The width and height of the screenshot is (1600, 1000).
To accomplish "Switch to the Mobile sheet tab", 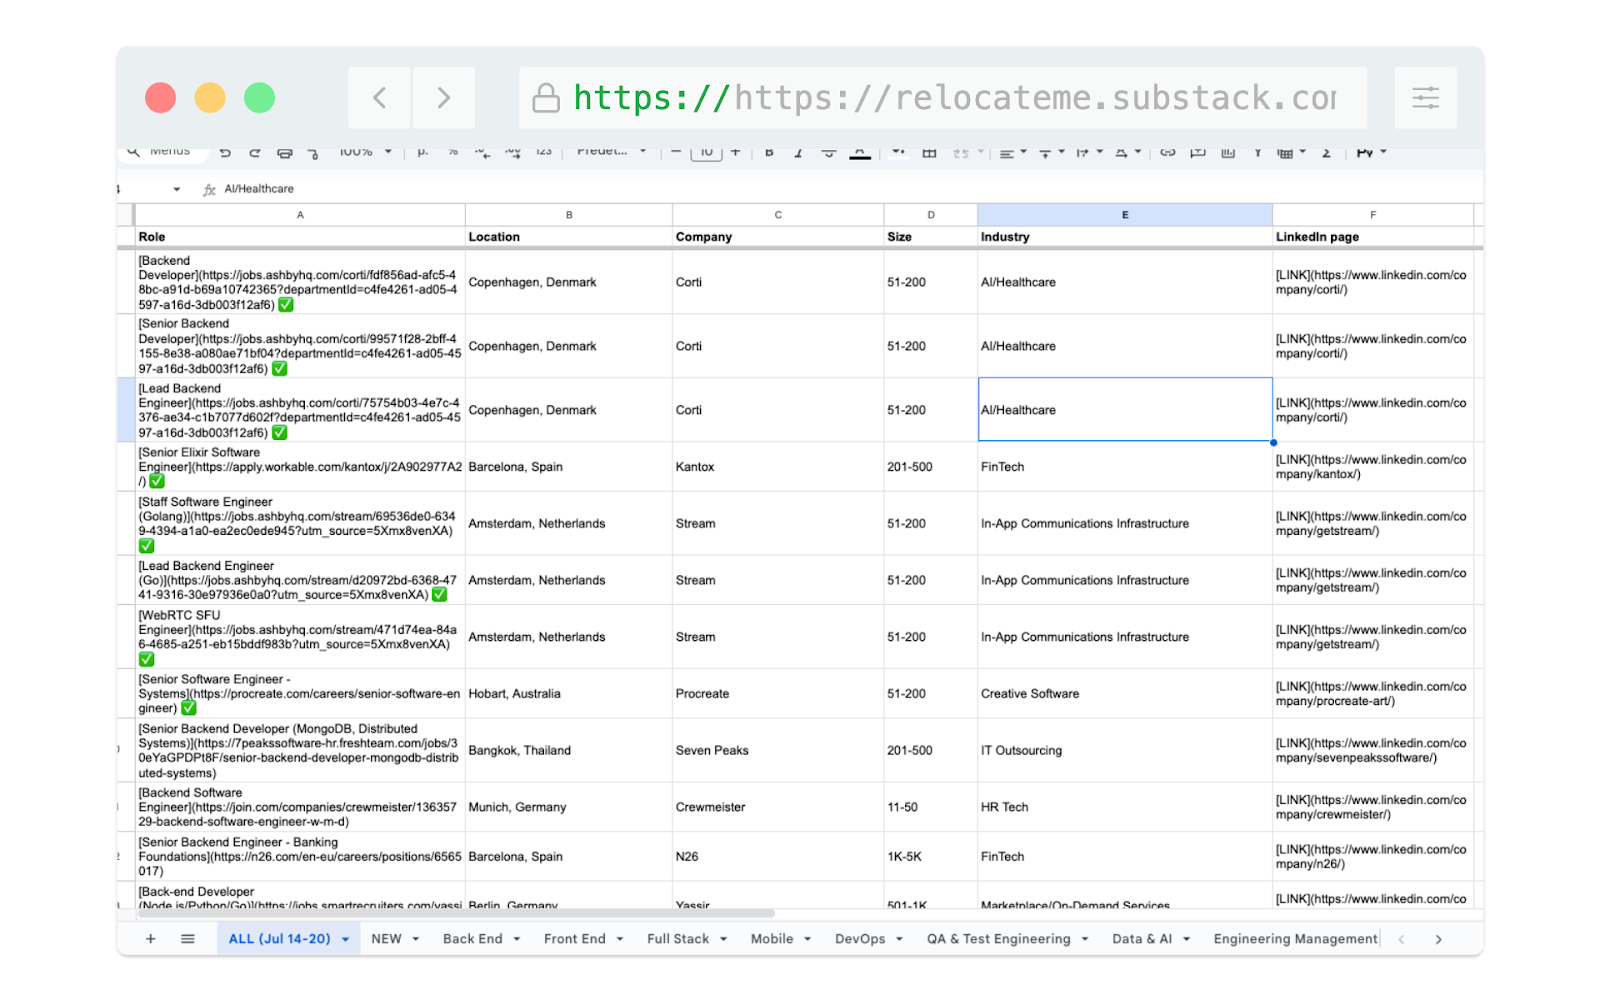I will click(x=772, y=939).
